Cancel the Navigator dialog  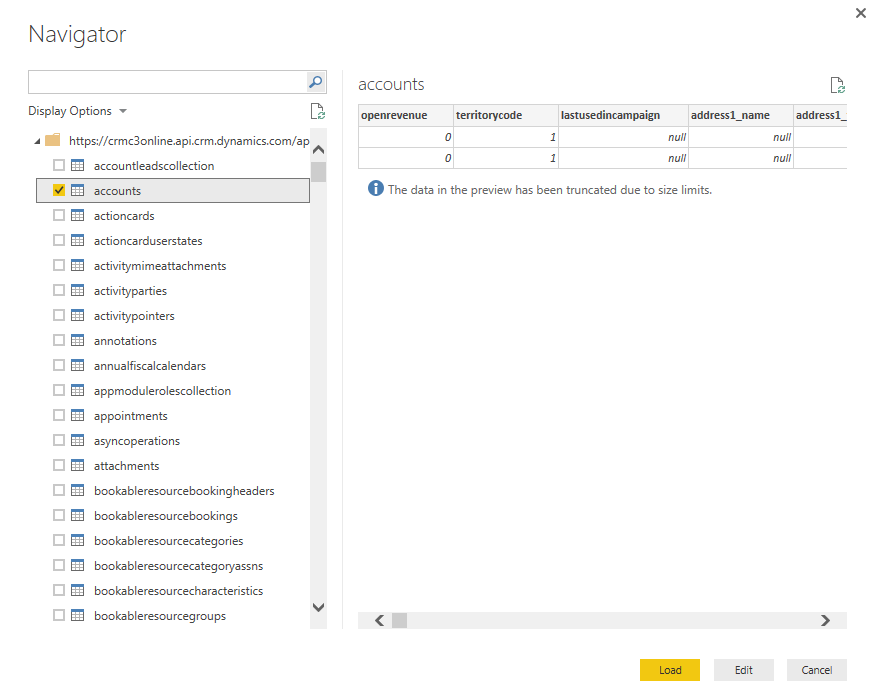(816, 670)
